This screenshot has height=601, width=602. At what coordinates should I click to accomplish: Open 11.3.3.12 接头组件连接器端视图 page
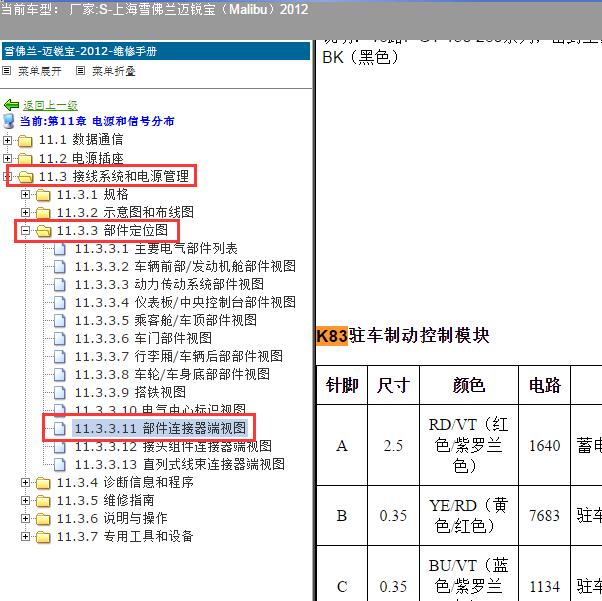(x=173, y=446)
